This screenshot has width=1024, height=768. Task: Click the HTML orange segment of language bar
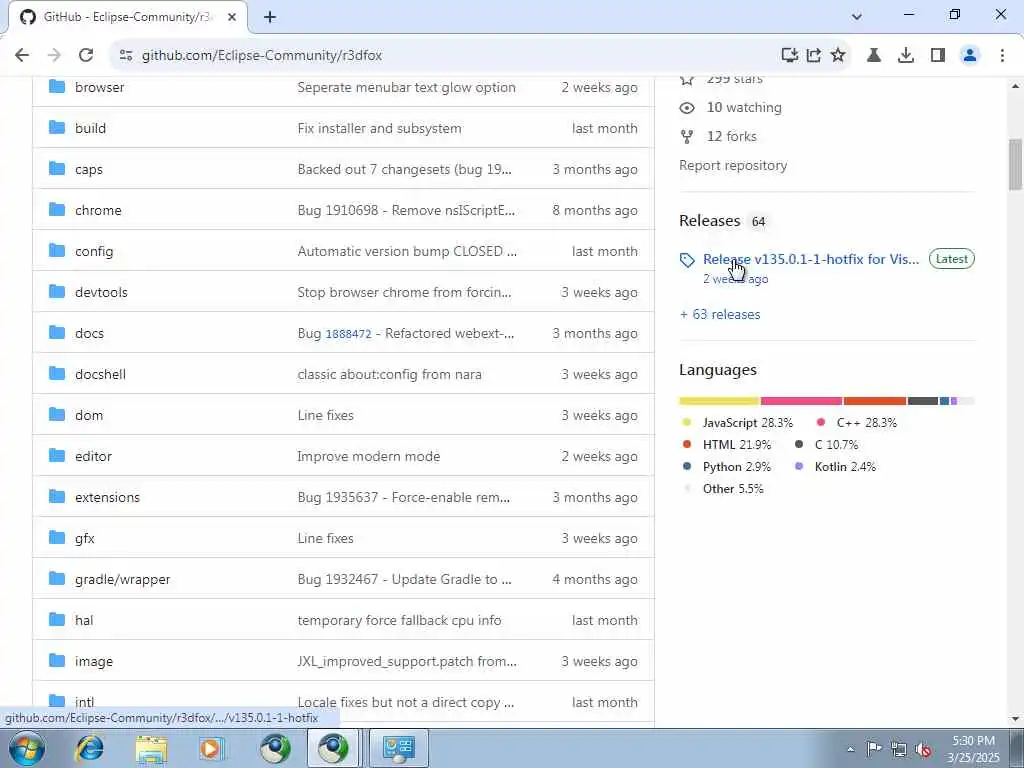[x=875, y=401]
